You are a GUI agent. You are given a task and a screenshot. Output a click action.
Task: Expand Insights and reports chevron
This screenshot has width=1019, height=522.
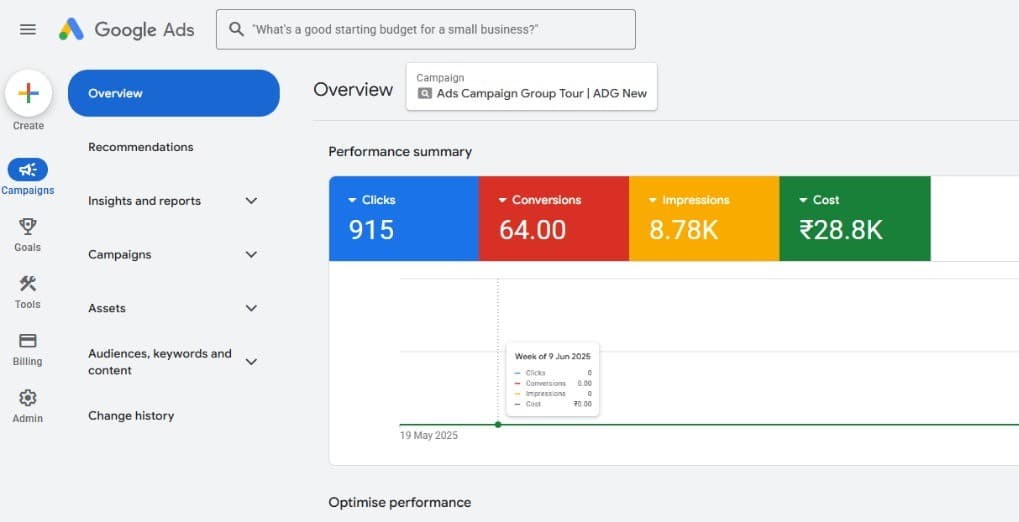tap(252, 201)
